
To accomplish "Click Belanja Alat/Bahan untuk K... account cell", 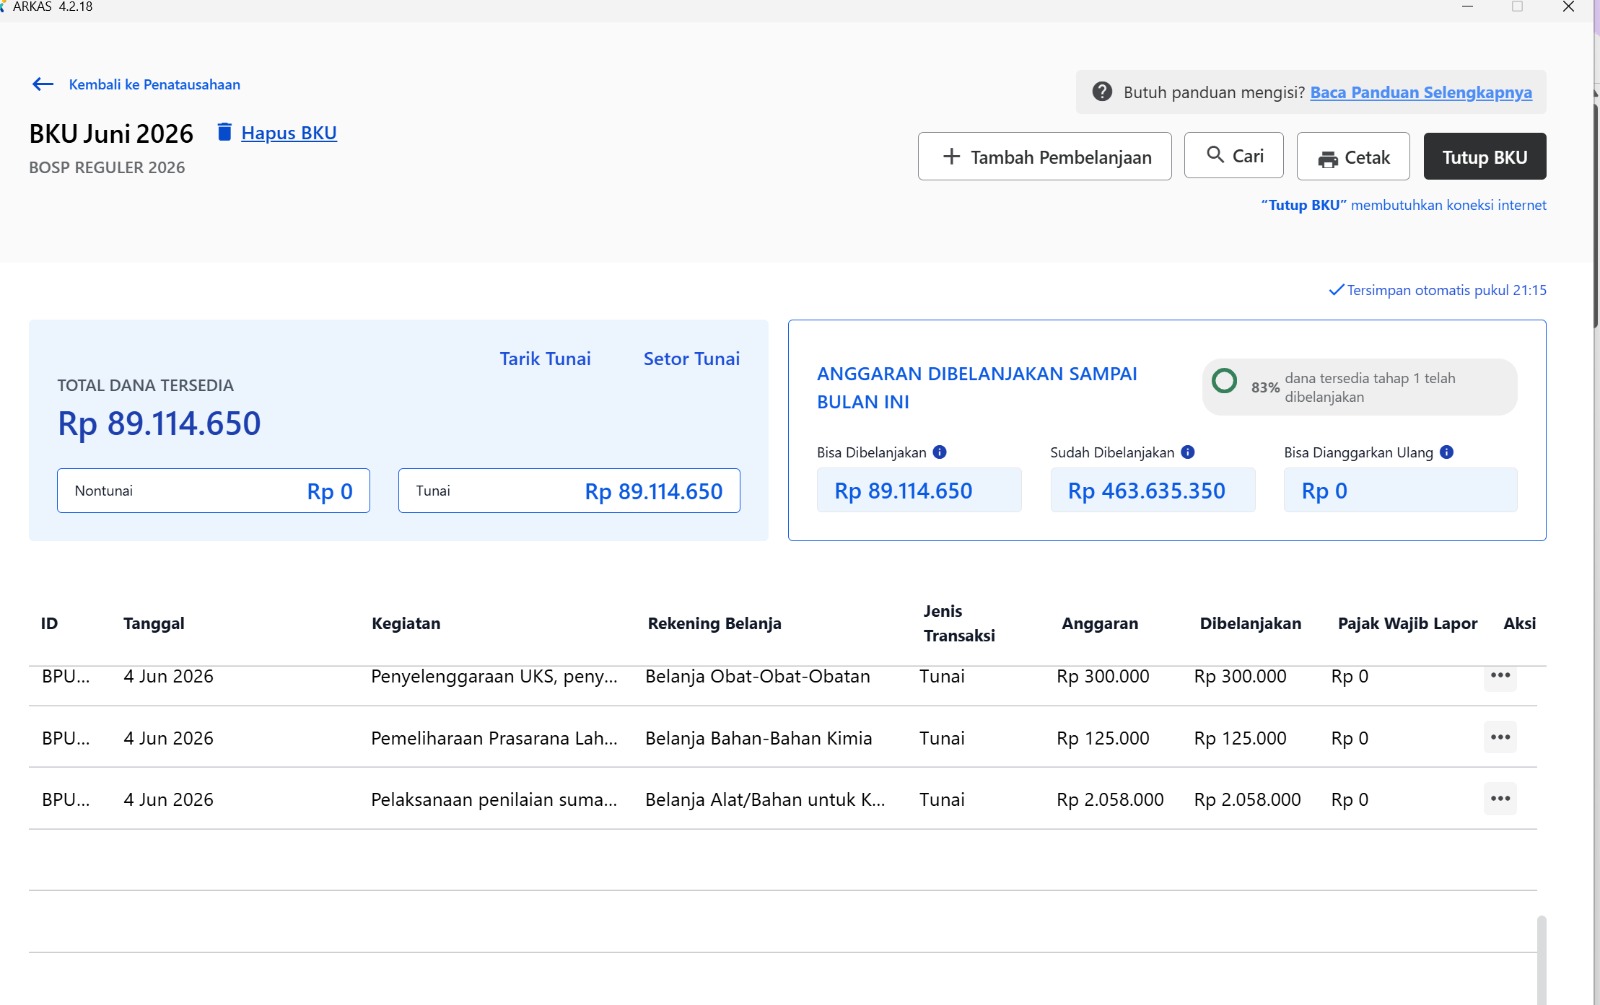I will click(765, 799).
